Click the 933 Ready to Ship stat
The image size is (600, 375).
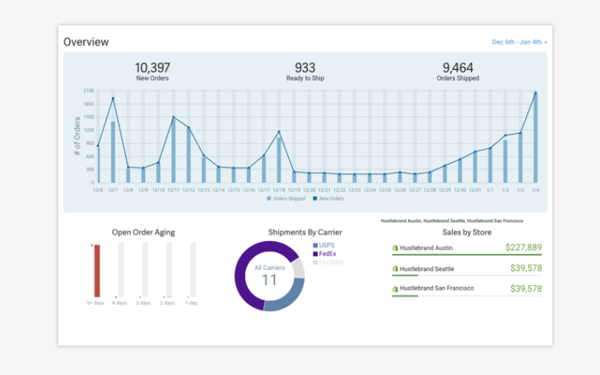305,72
